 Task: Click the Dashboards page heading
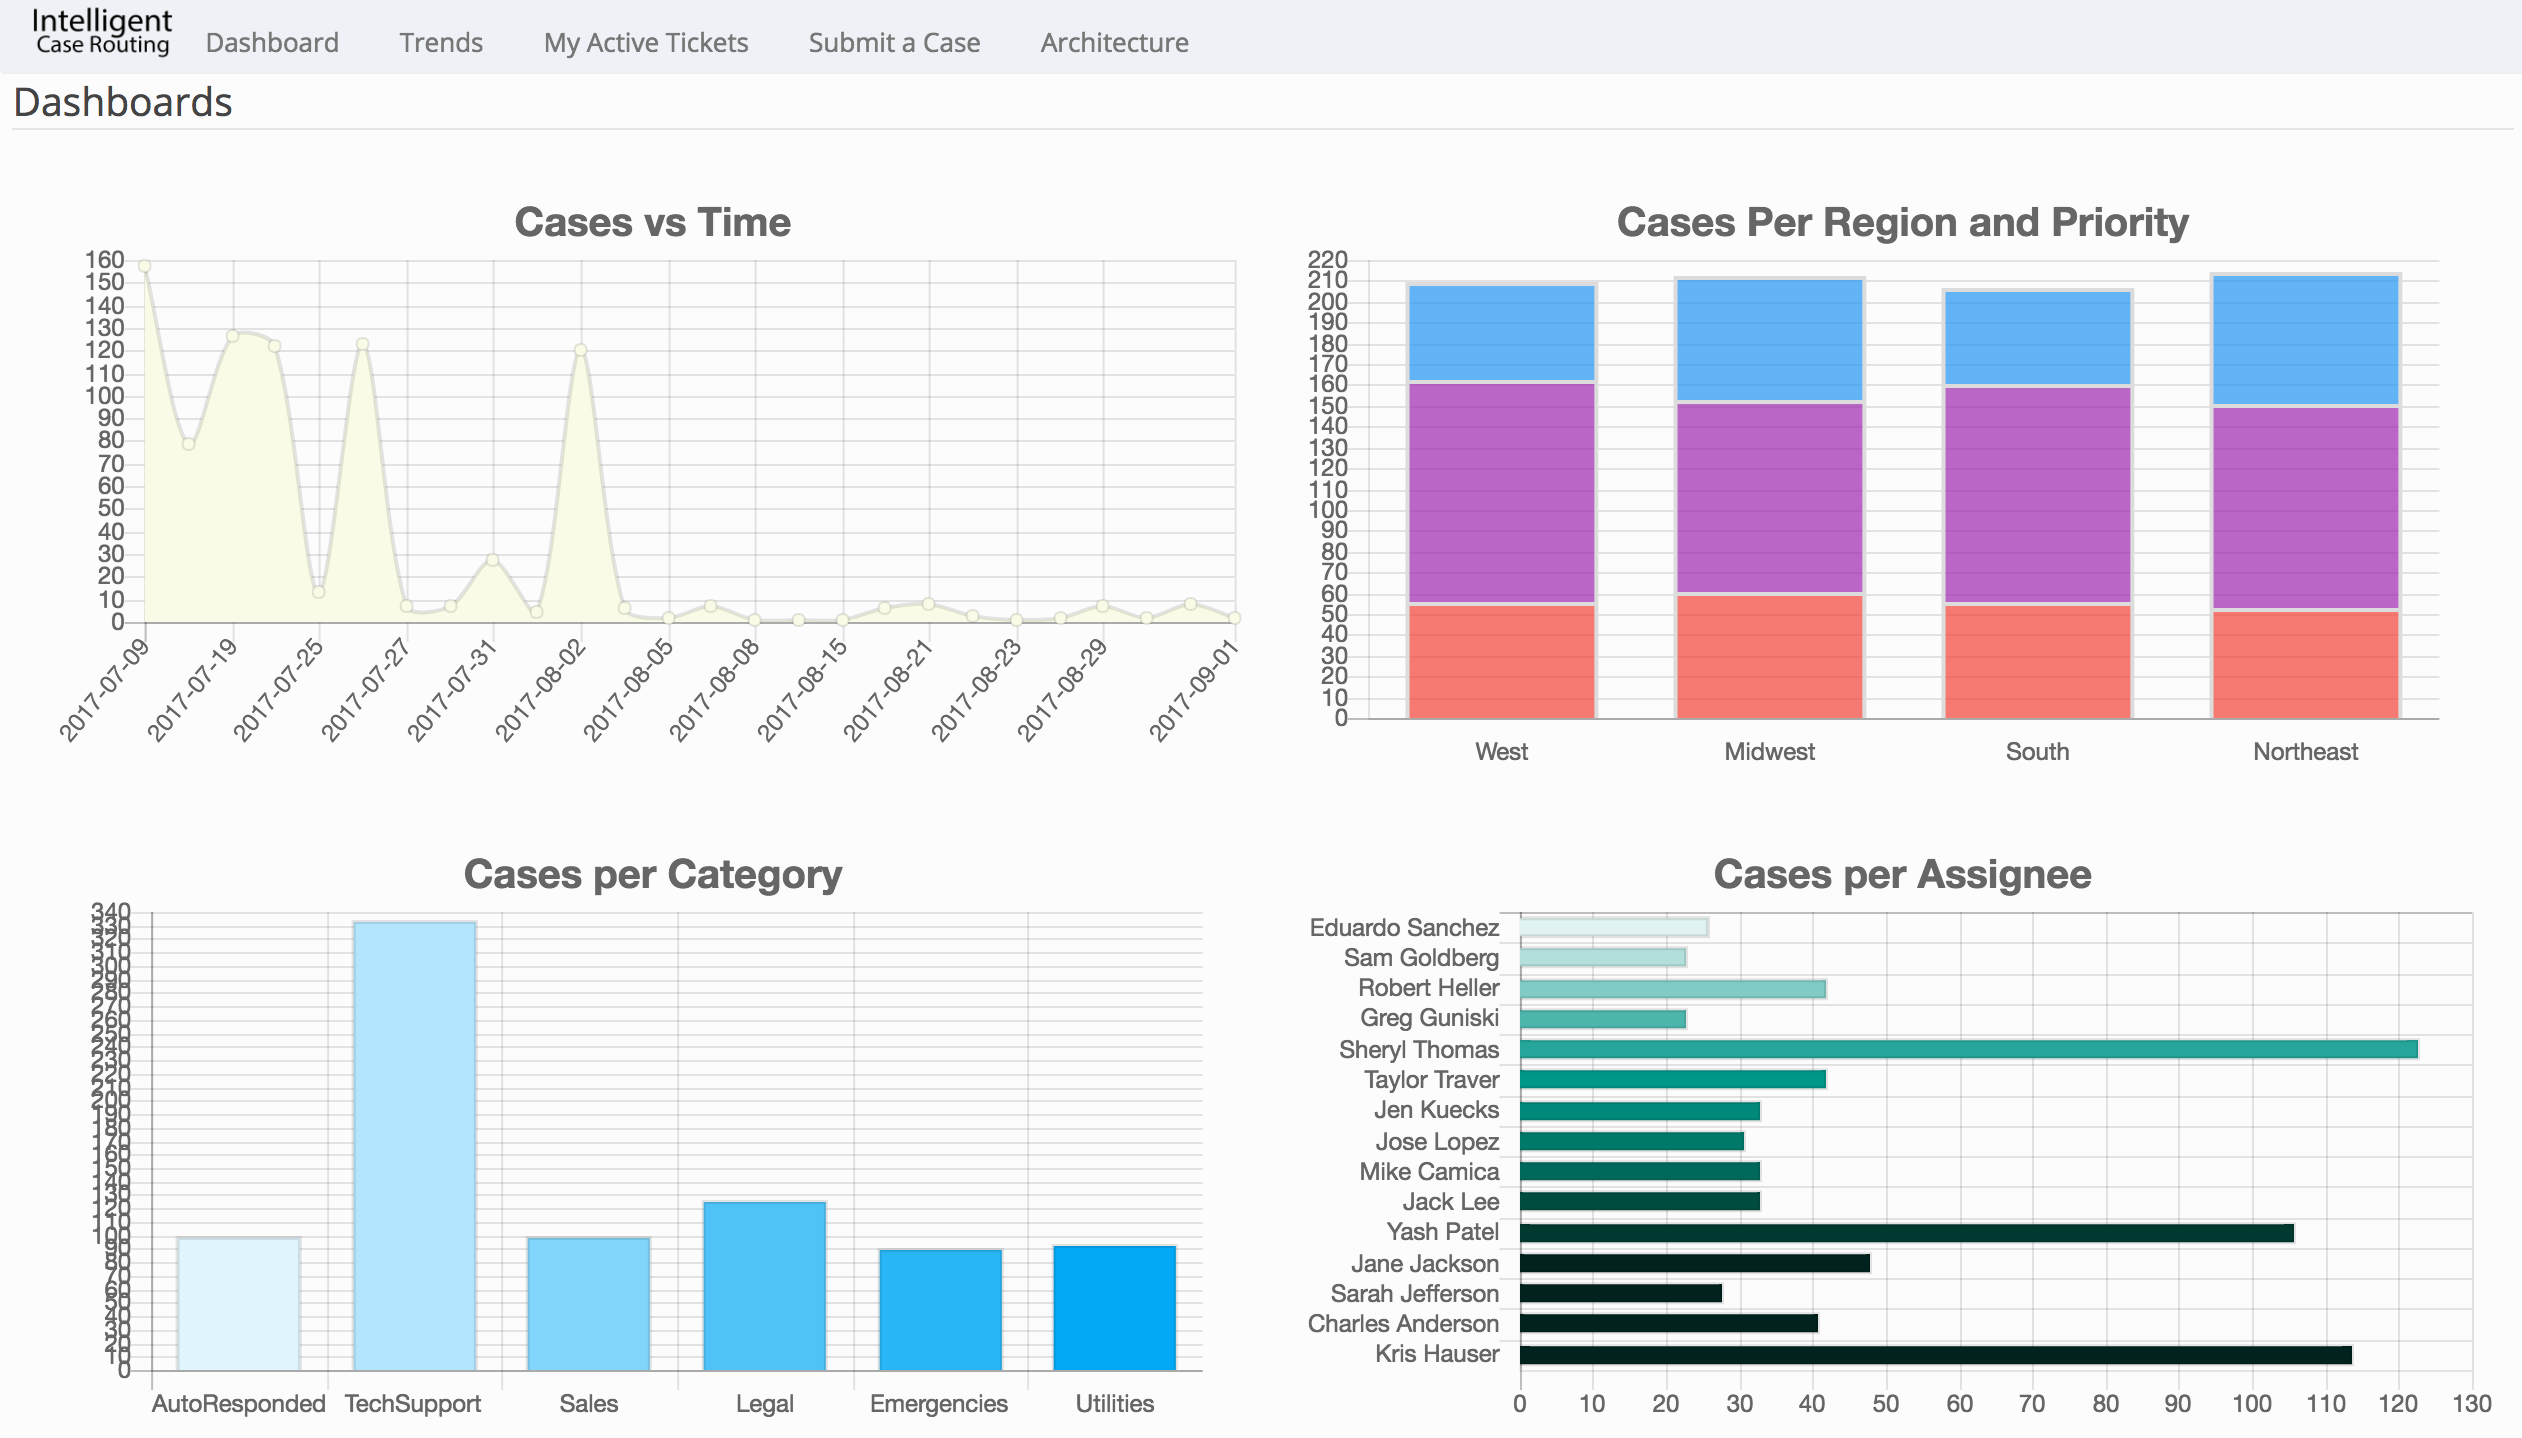123,102
